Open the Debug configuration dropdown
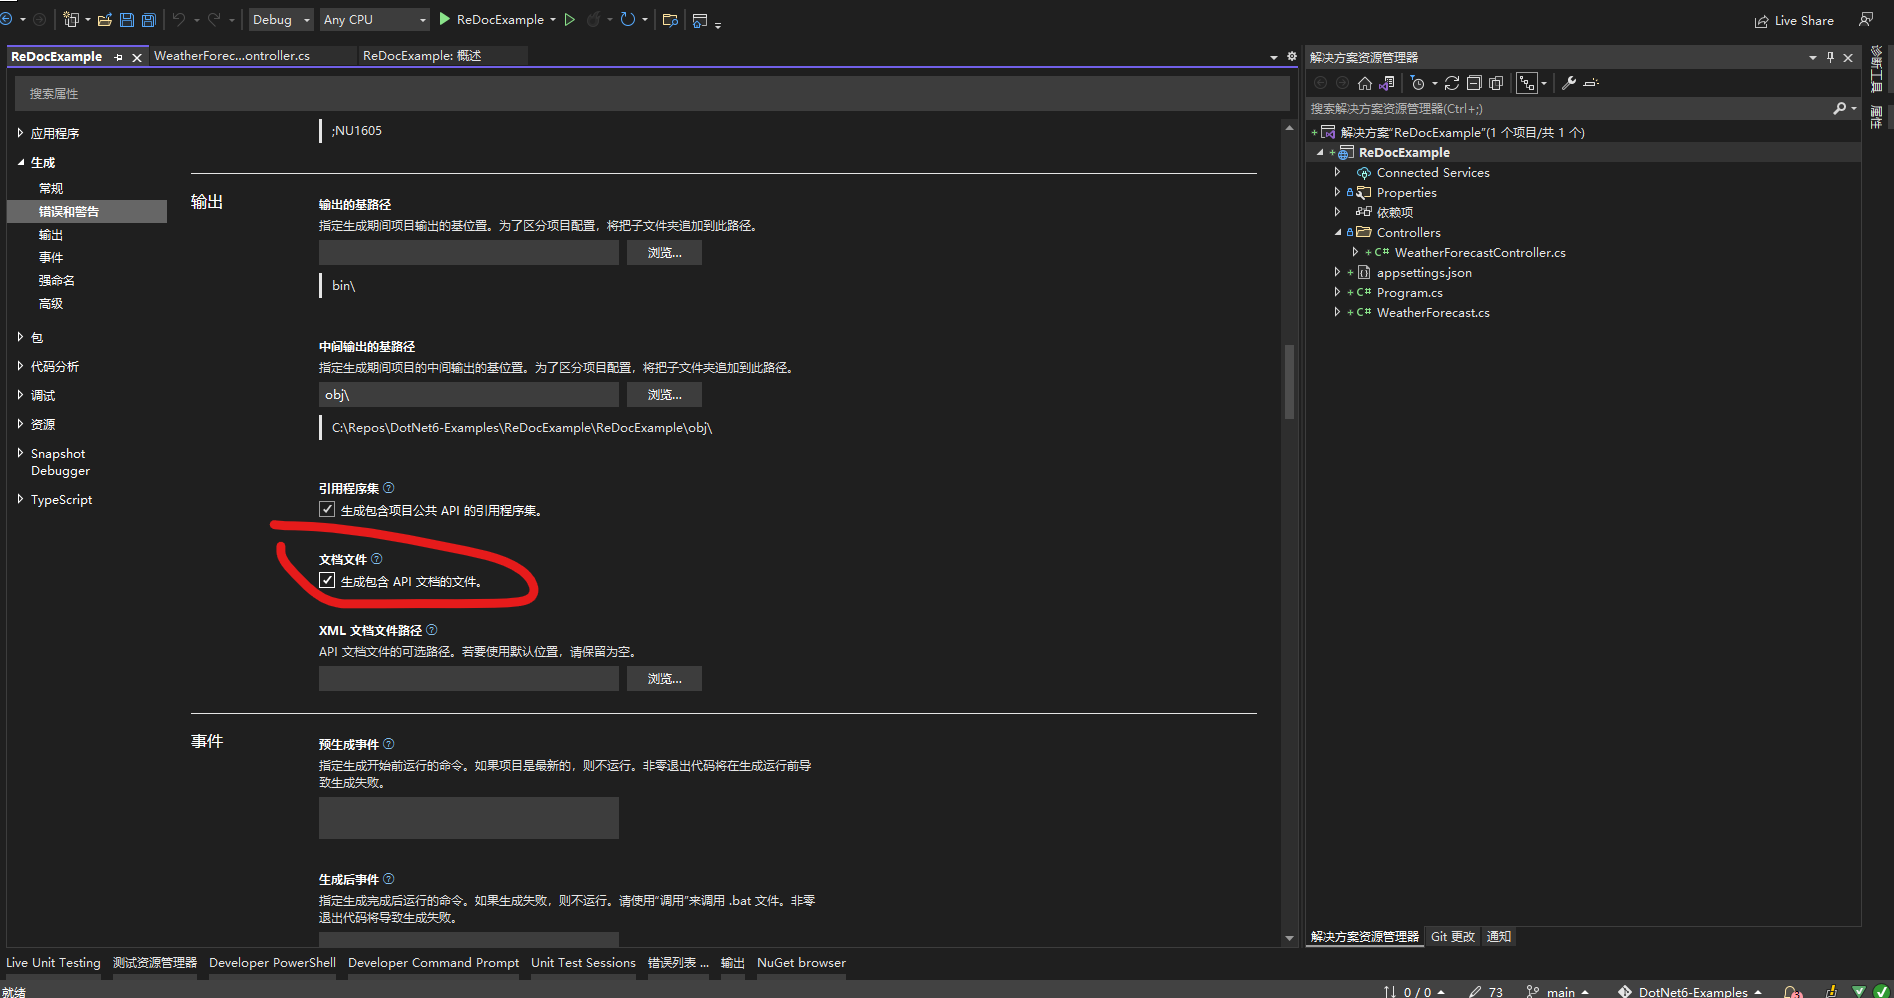The height and width of the screenshot is (998, 1894). point(280,19)
